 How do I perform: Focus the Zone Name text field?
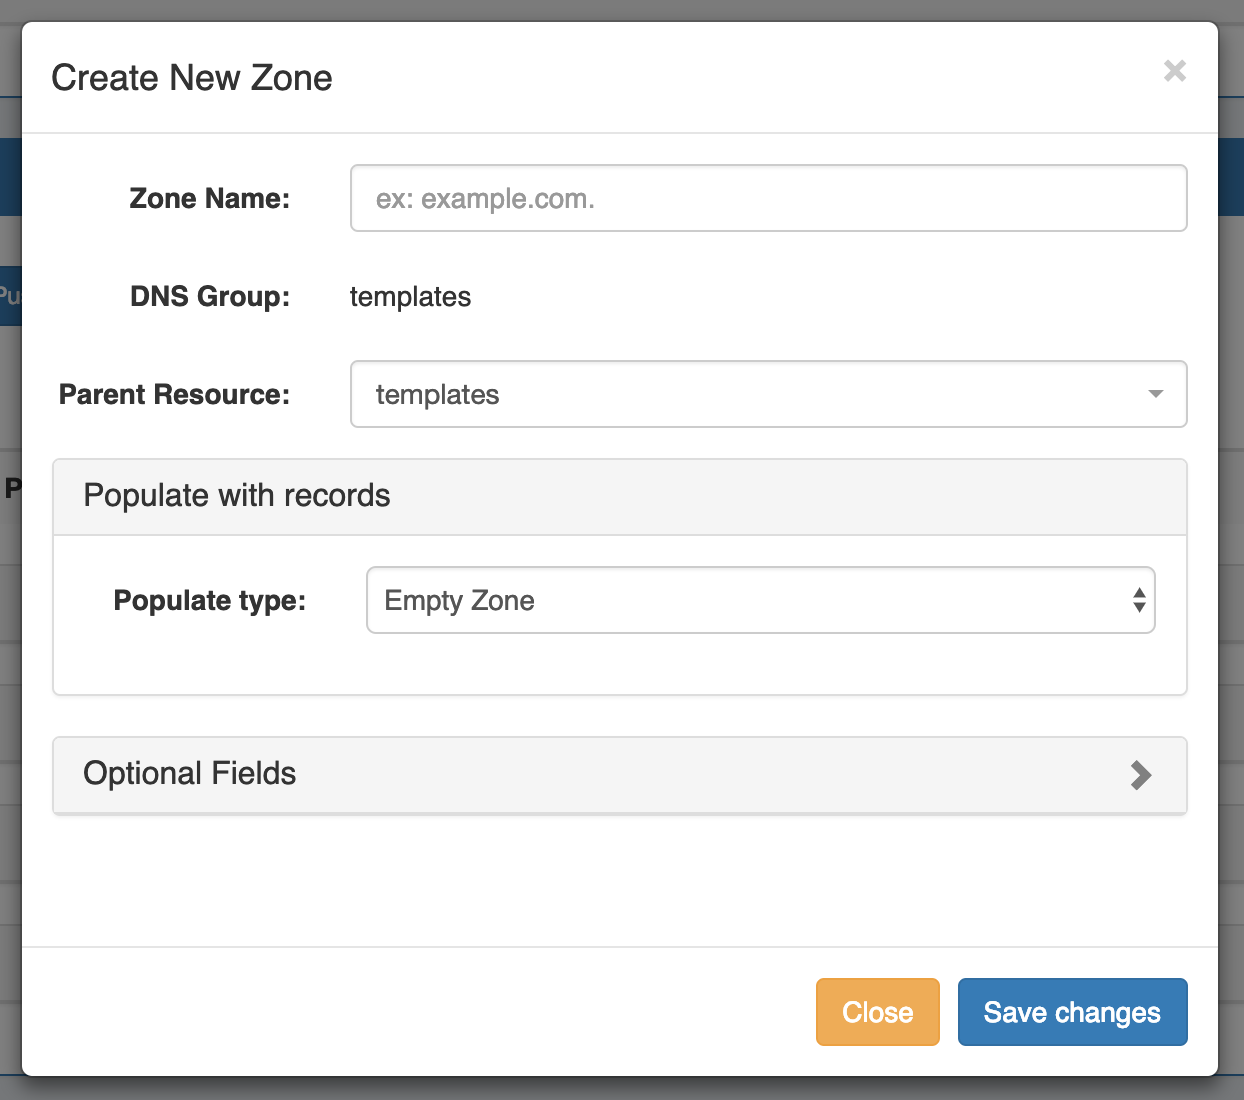coord(768,198)
